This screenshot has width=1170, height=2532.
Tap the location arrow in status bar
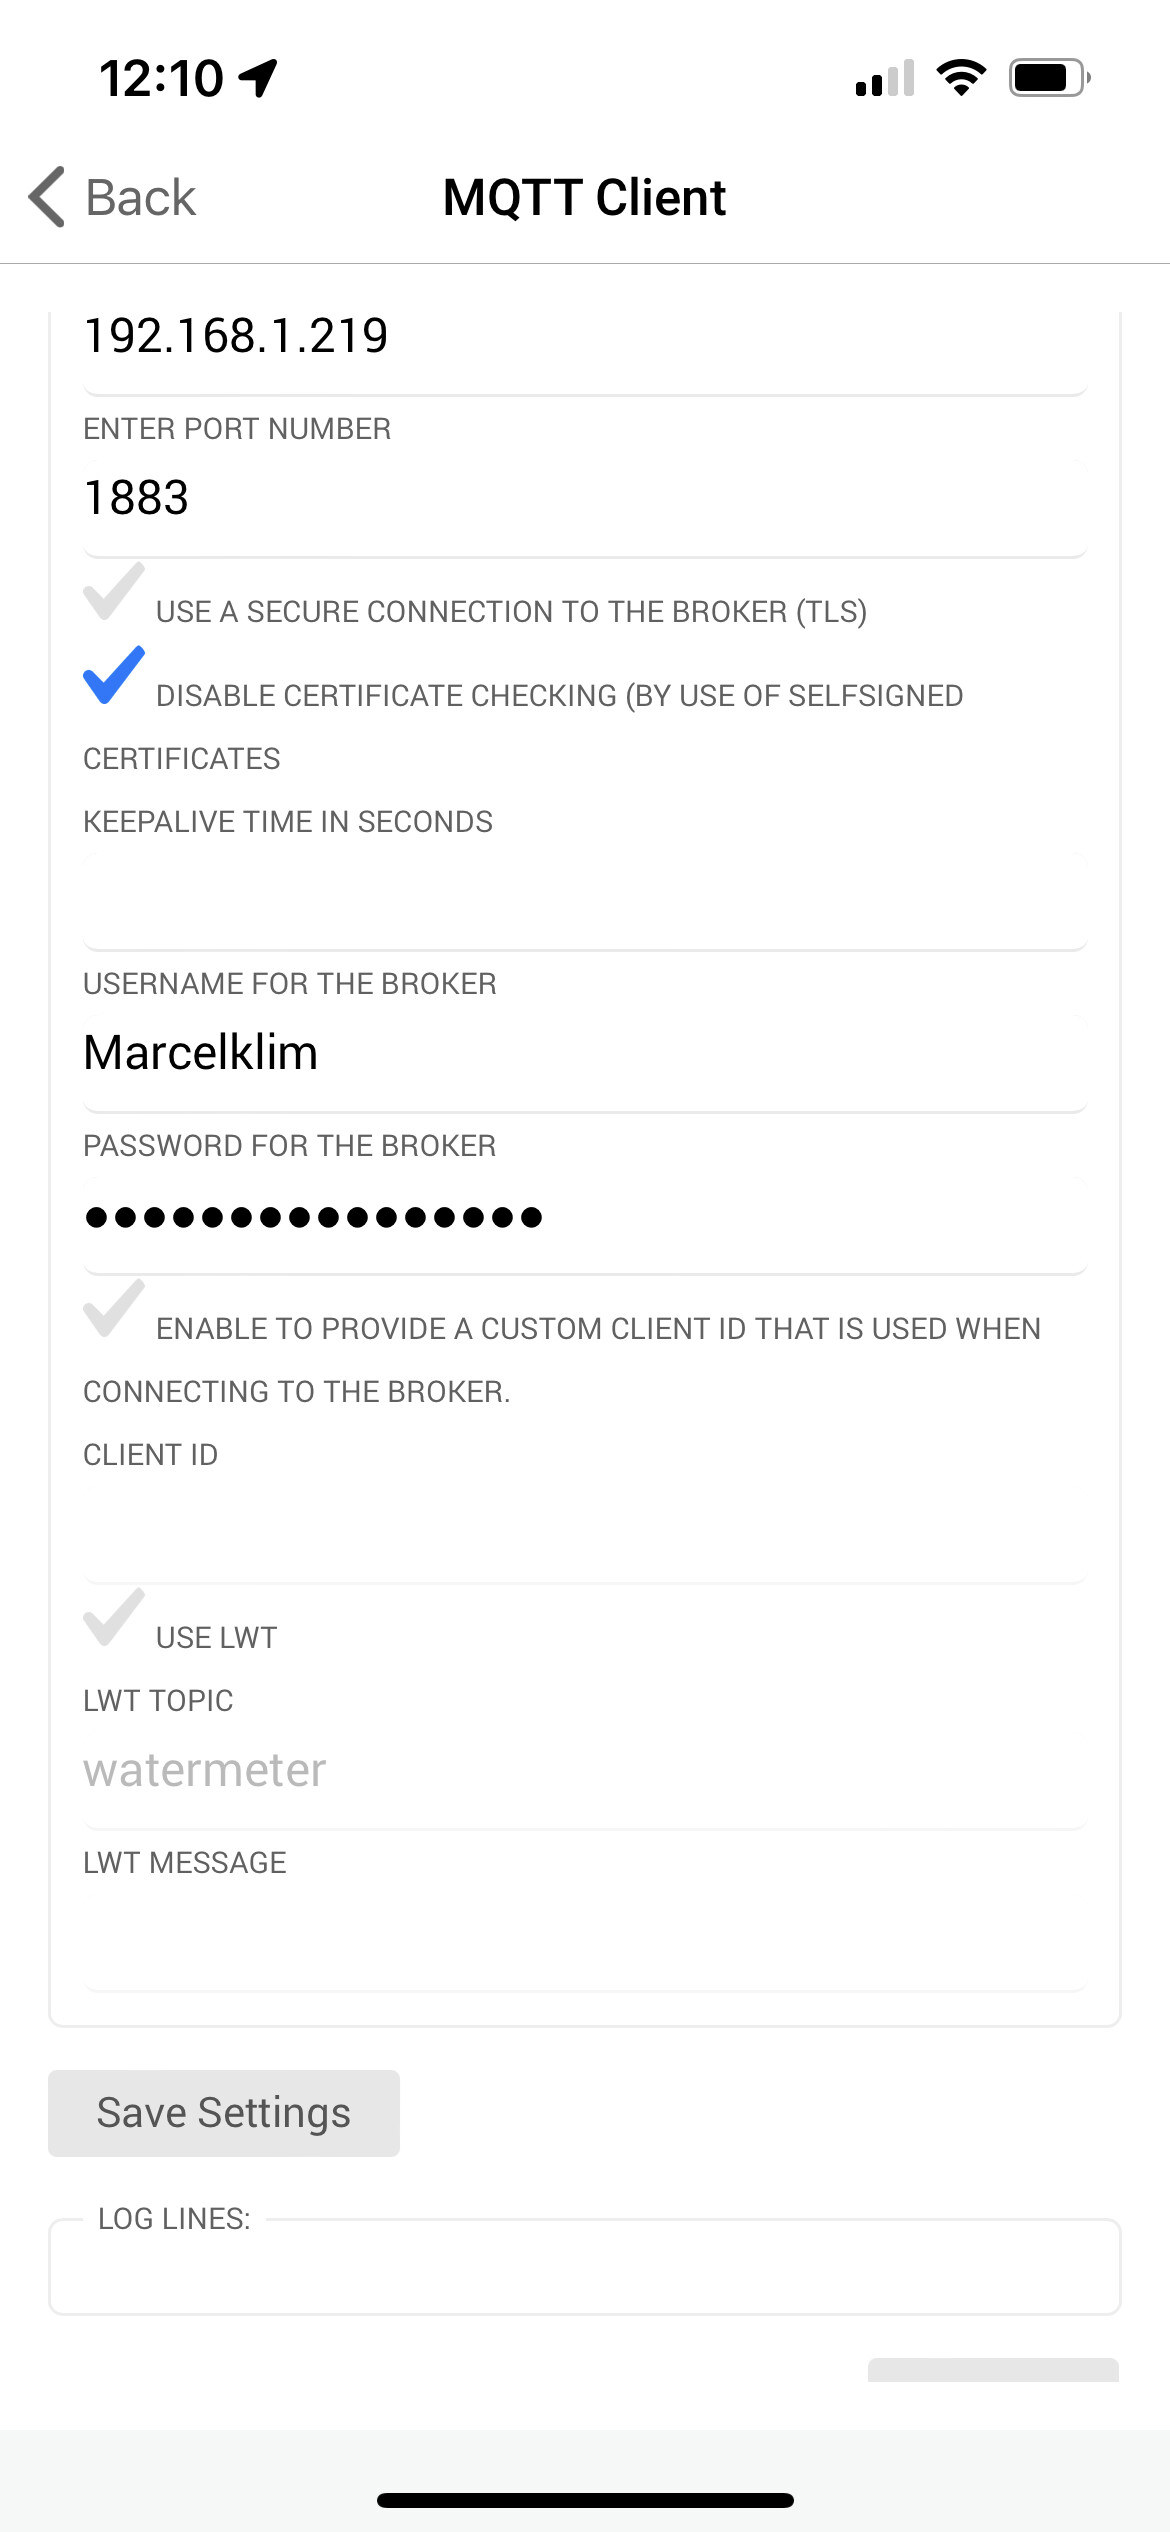click(x=258, y=78)
